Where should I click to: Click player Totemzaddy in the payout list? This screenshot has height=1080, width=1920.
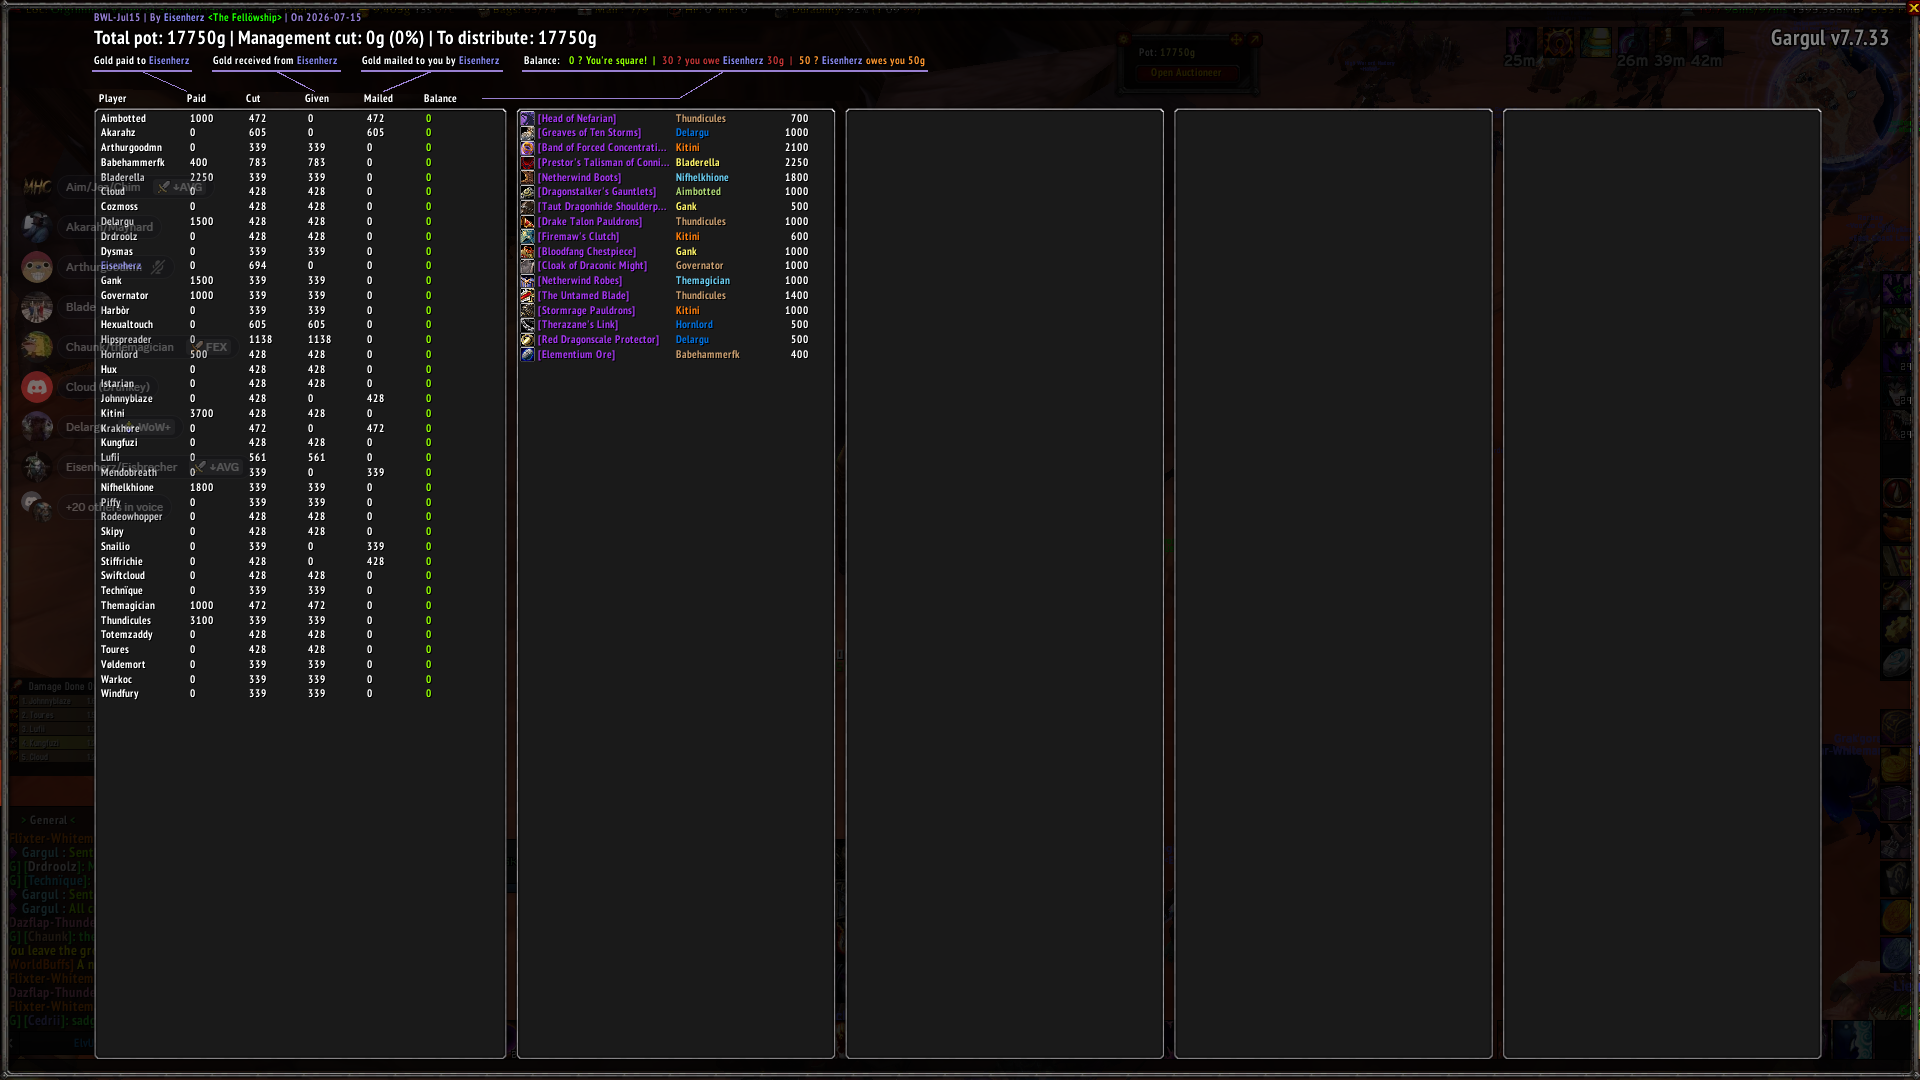126,635
